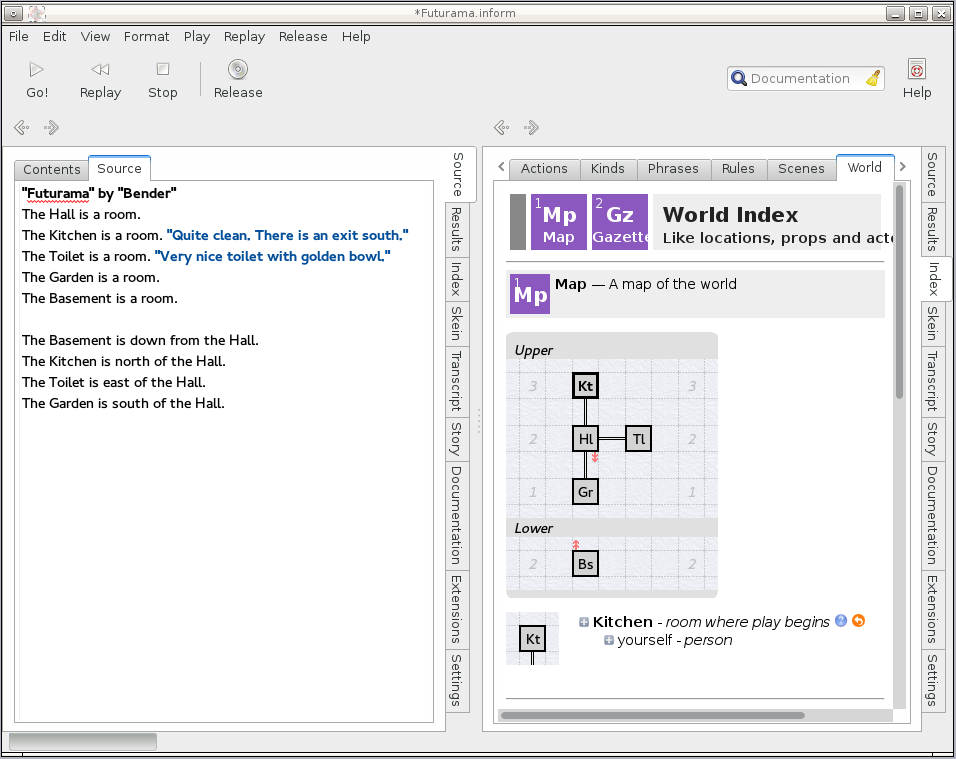The image size is (956, 759).
Task: Switch to the Rules index tab
Action: [738, 168]
